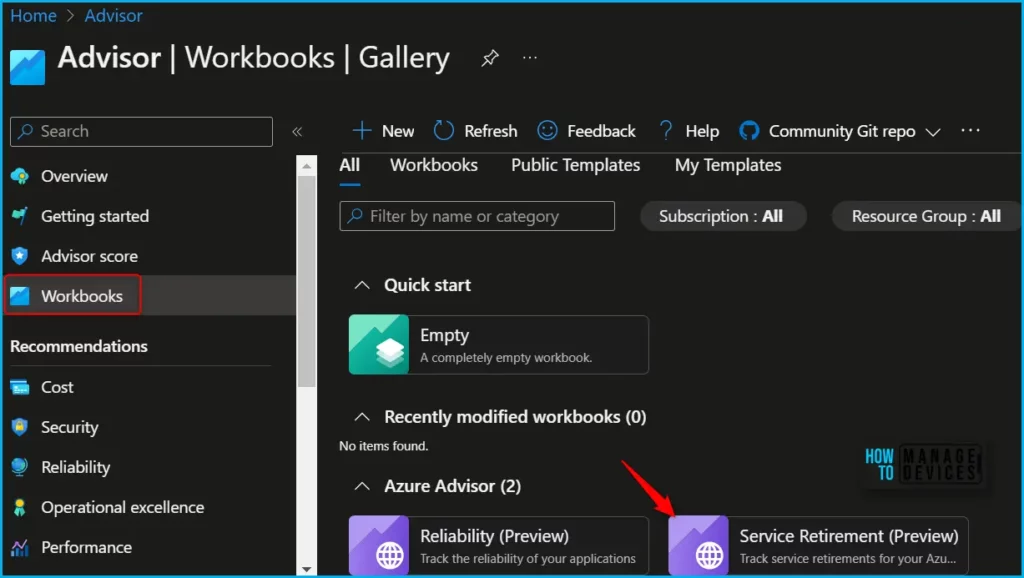Click the Overview cloud icon in sidebar
The height and width of the screenshot is (578, 1024).
20,176
